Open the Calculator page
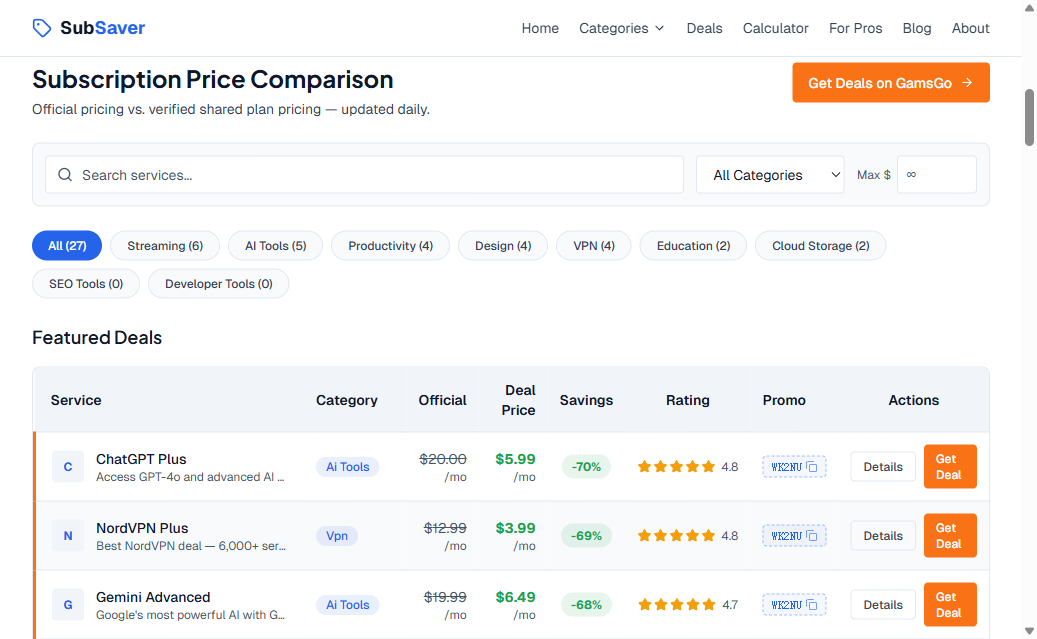Viewport: 1037px width, 639px height. coord(775,28)
